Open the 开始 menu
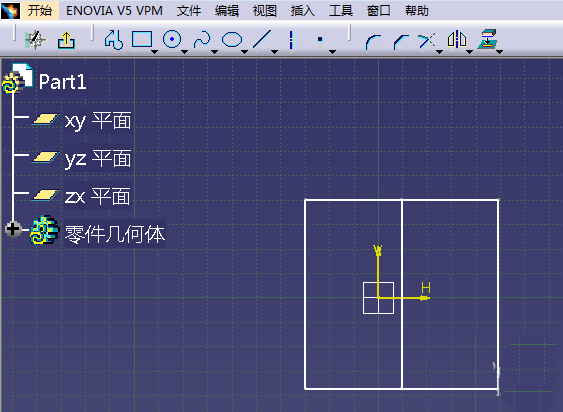This screenshot has width=563, height=412. (x=40, y=10)
